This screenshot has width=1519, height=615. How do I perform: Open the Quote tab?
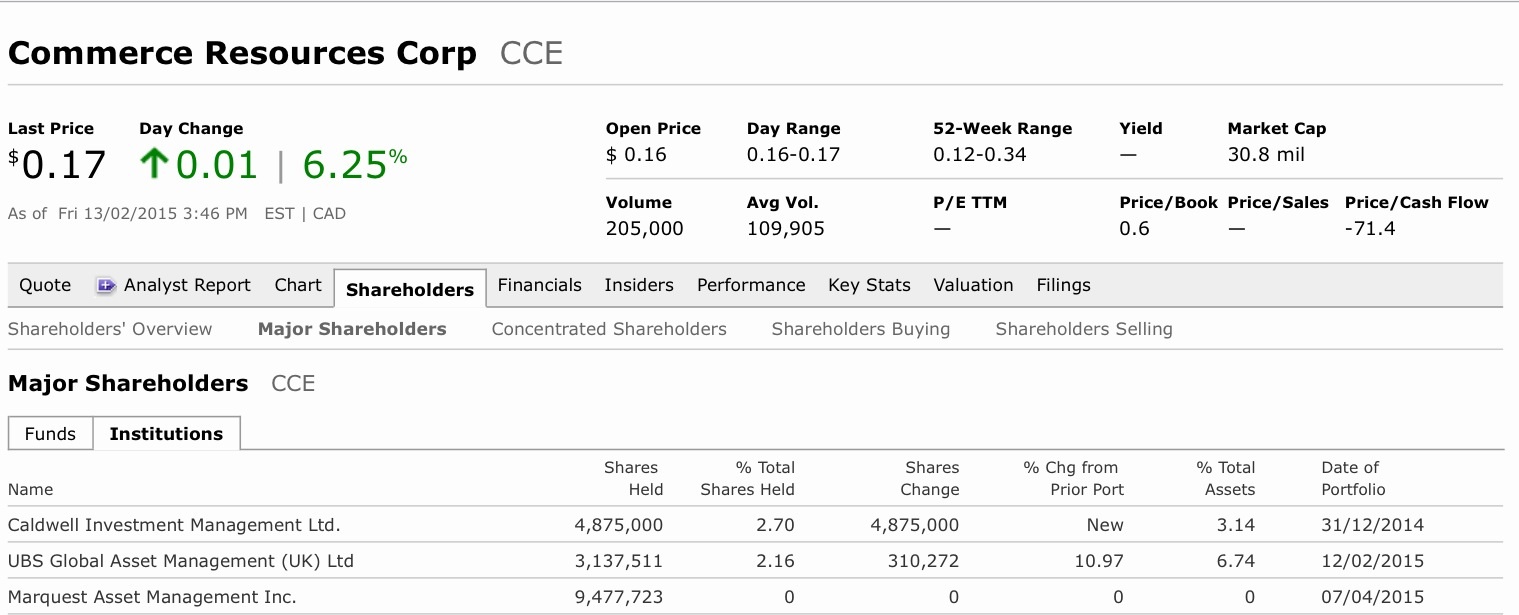click(44, 285)
